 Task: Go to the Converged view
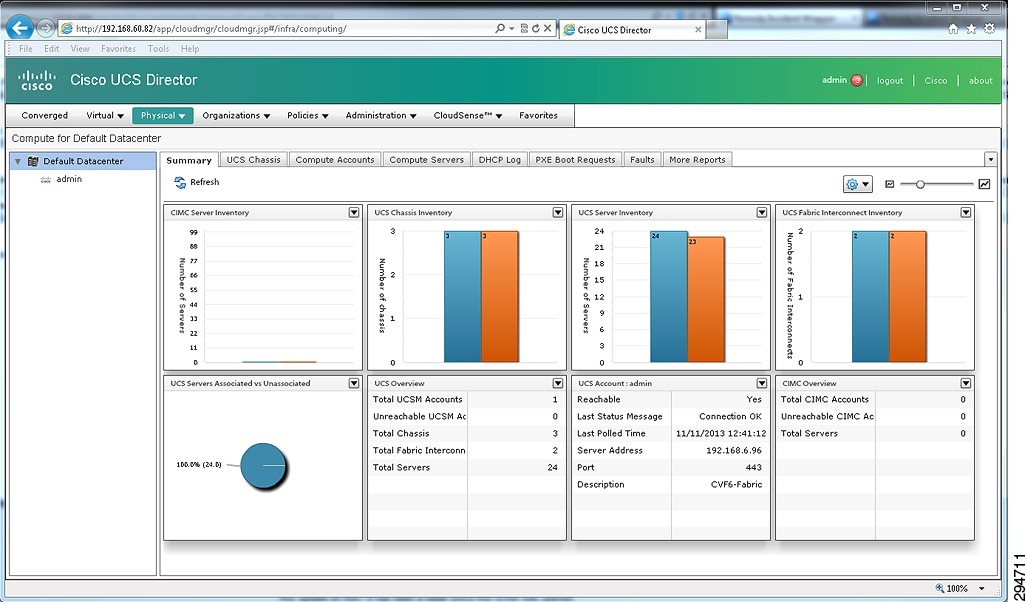[x=44, y=115]
